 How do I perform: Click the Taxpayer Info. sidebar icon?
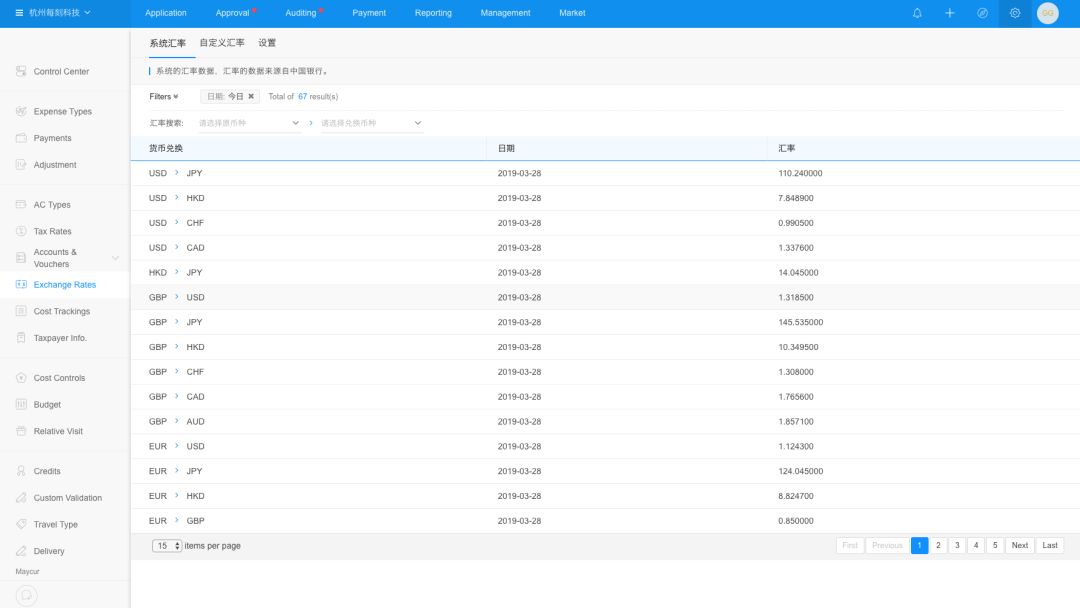pyautogui.click(x=21, y=337)
